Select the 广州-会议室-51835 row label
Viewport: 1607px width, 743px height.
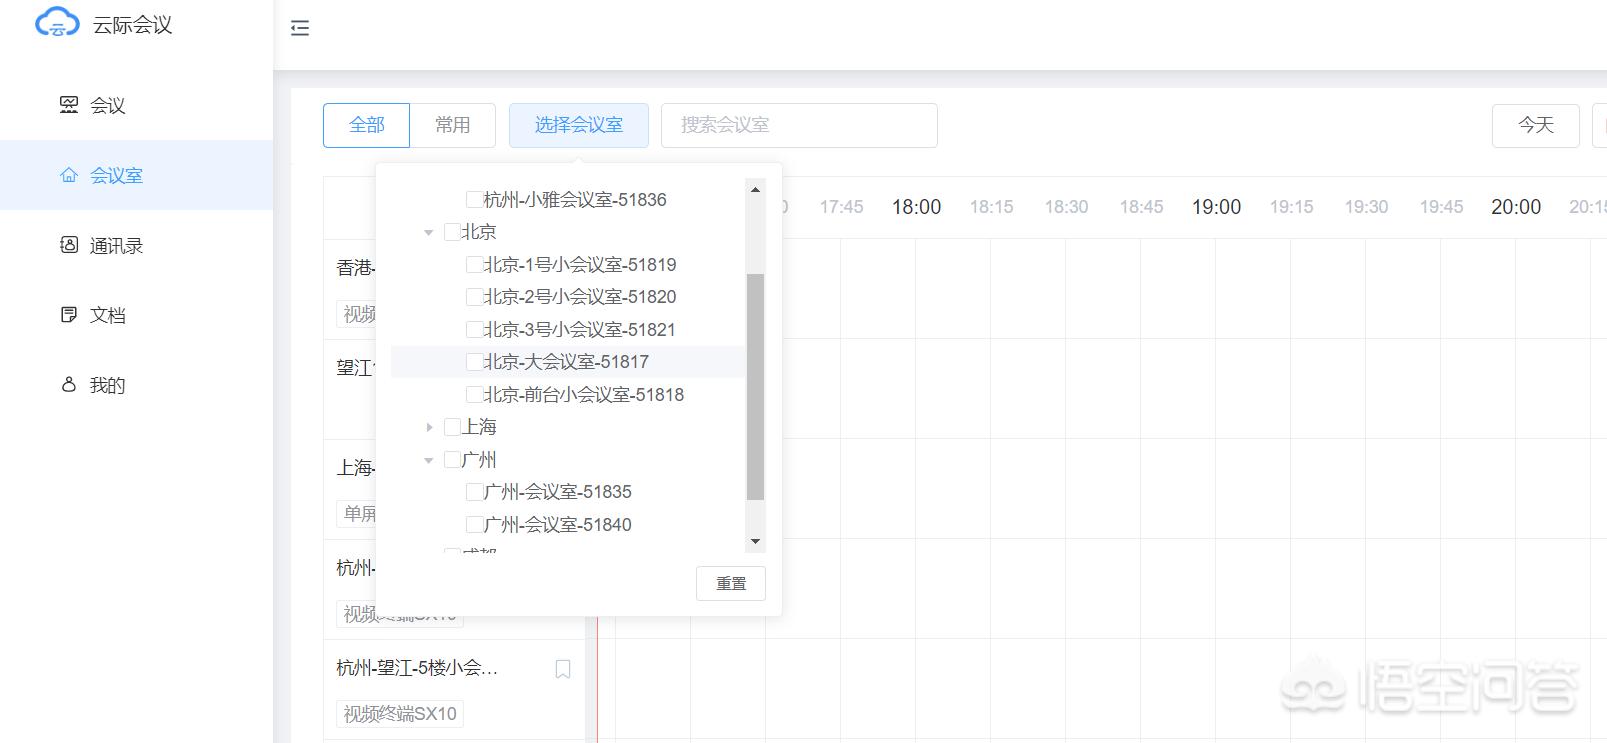coord(558,492)
